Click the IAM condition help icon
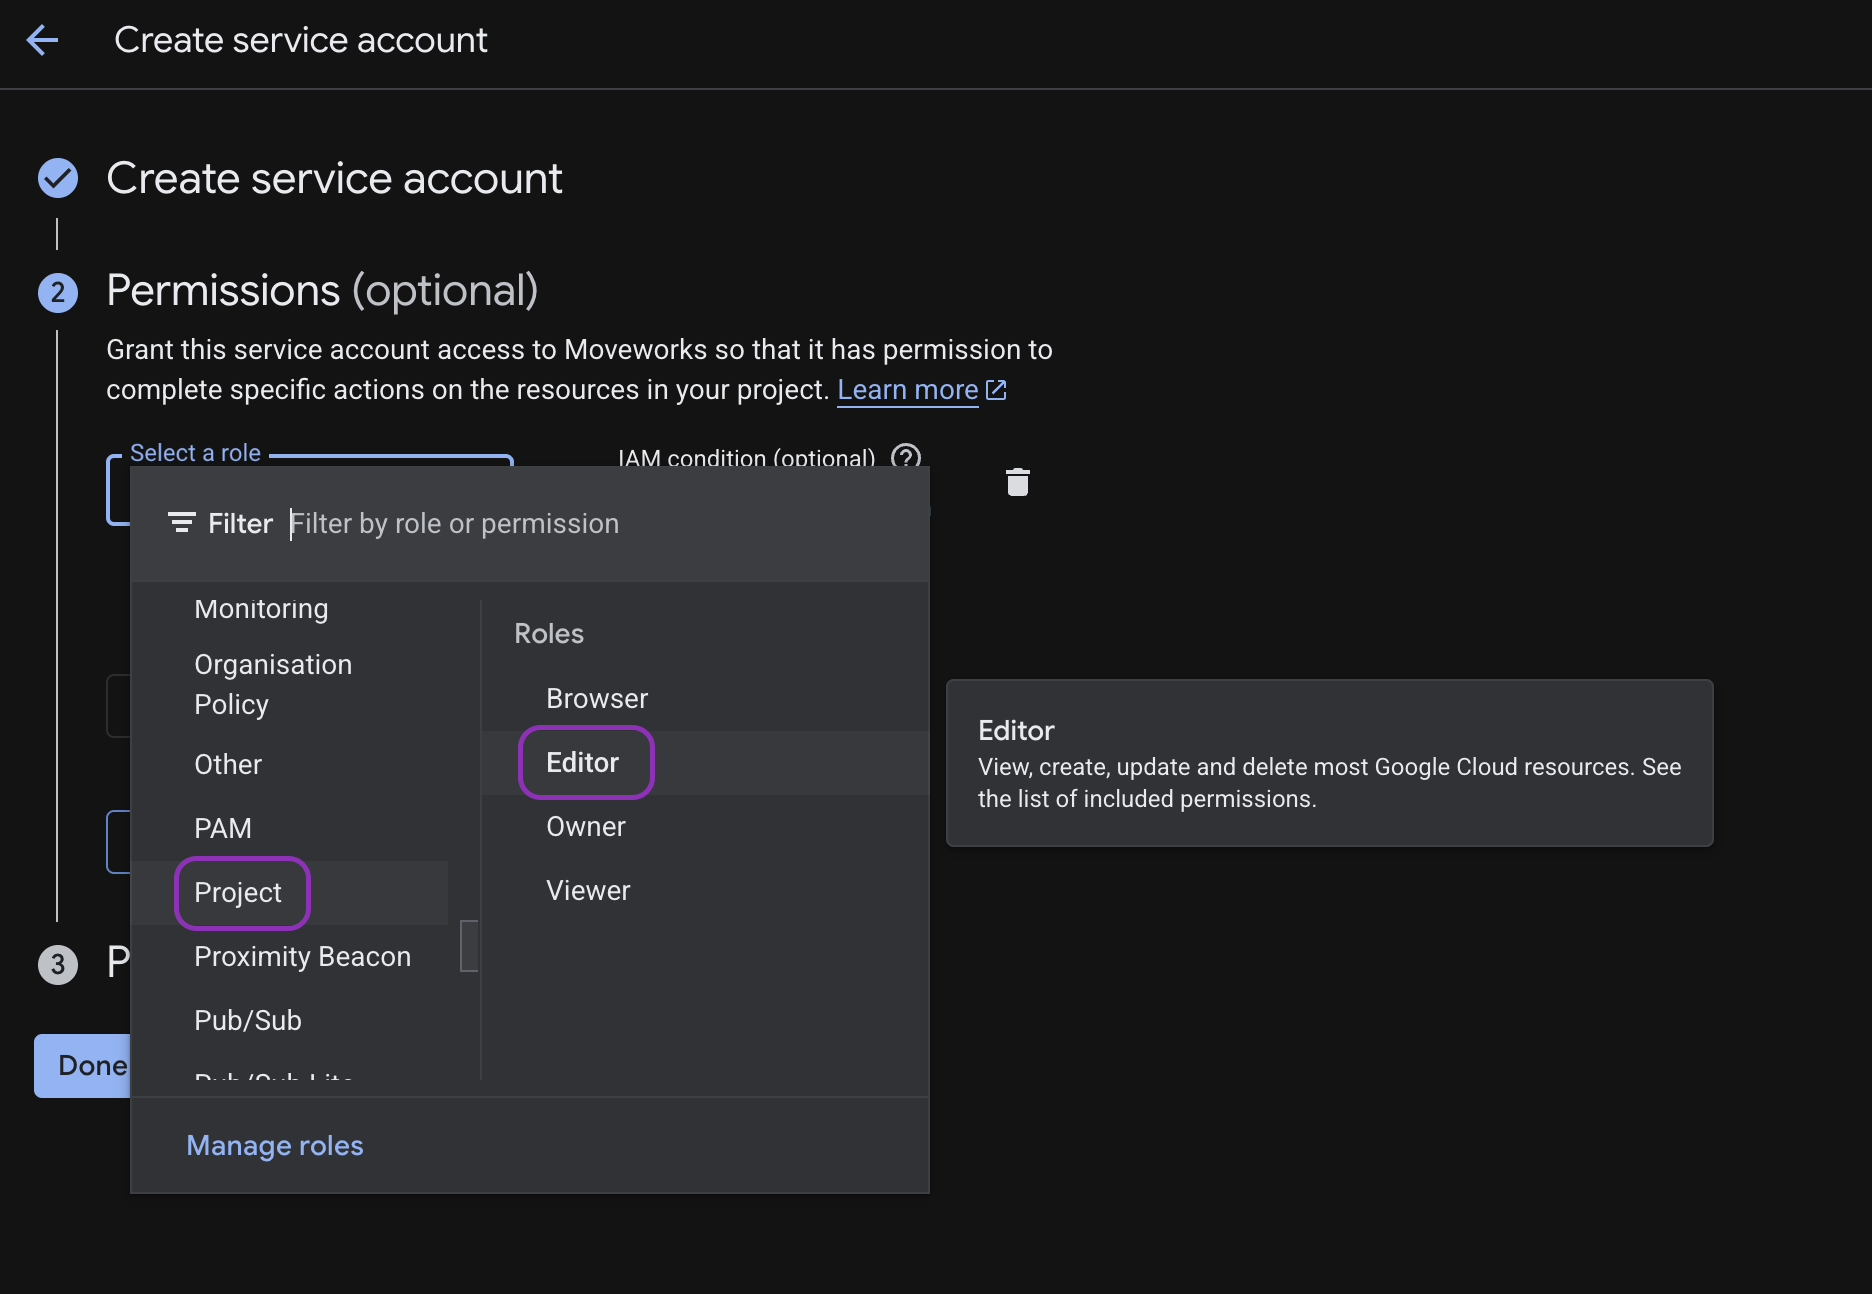Screen dimensions: 1872x1294 (x=906, y=457)
